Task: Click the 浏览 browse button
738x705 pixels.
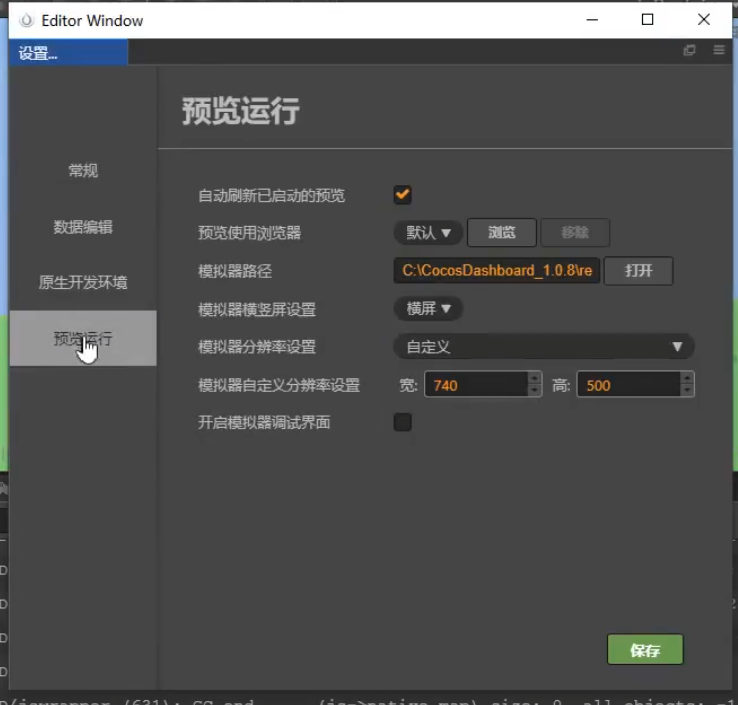Action: point(502,232)
